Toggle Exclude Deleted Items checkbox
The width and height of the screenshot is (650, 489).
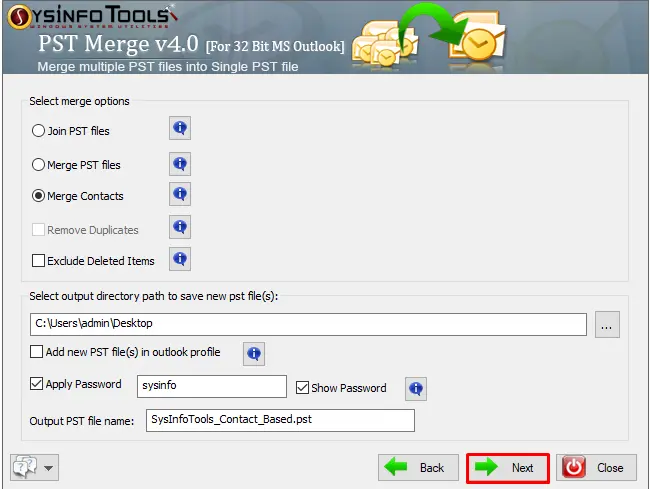pos(39,261)
